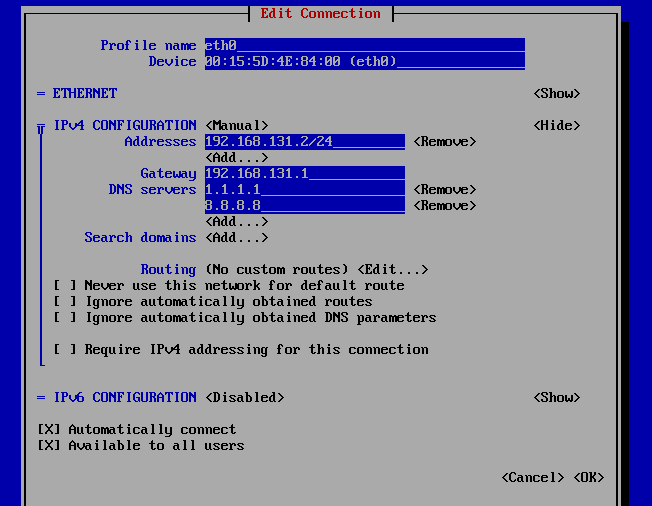Check Require IPv4 addressing for this connection
The height and width of the screenshot is (506, 652).
point(65,349)
